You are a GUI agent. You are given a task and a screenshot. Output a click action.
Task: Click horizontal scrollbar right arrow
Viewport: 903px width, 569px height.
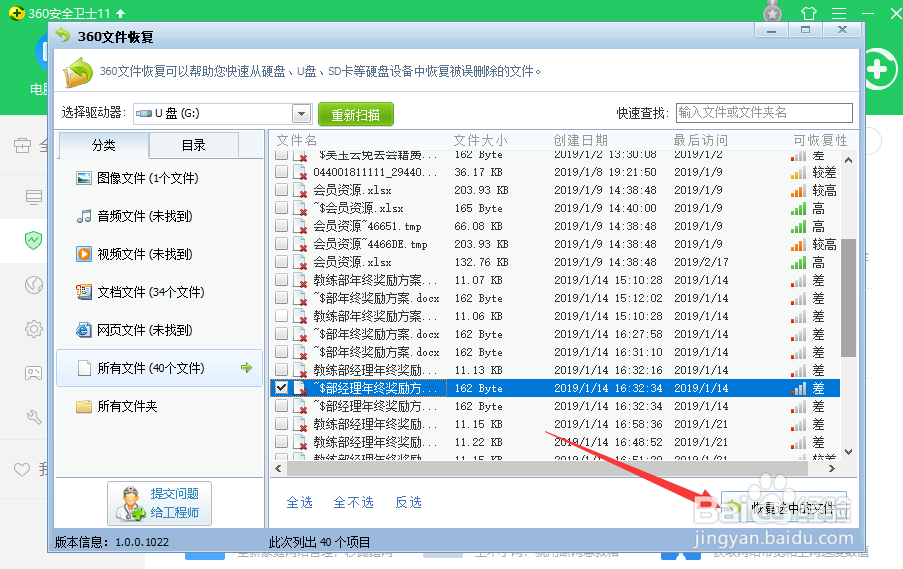832,469
